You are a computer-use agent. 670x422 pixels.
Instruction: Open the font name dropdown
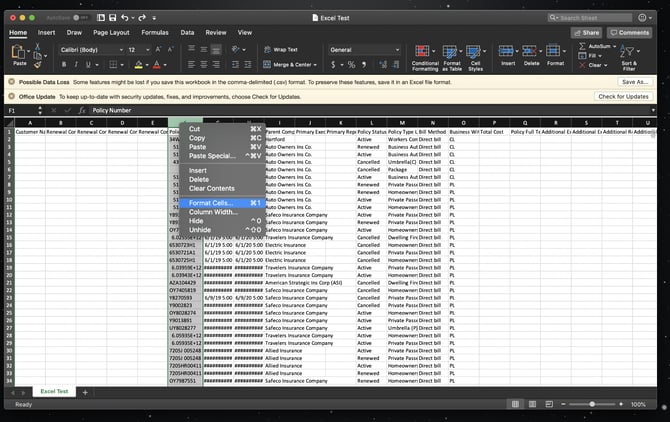pyautogui.click(x=121, y=50)
